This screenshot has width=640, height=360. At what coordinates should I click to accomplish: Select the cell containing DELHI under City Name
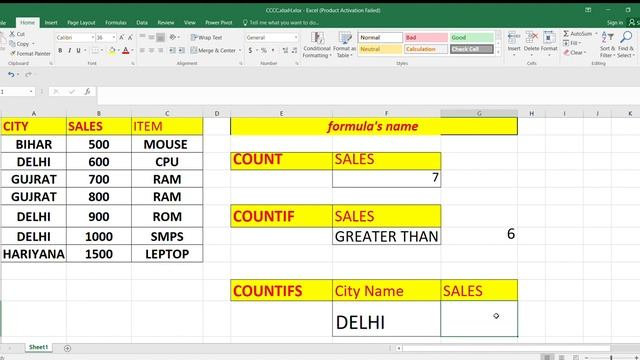point(387,319)
